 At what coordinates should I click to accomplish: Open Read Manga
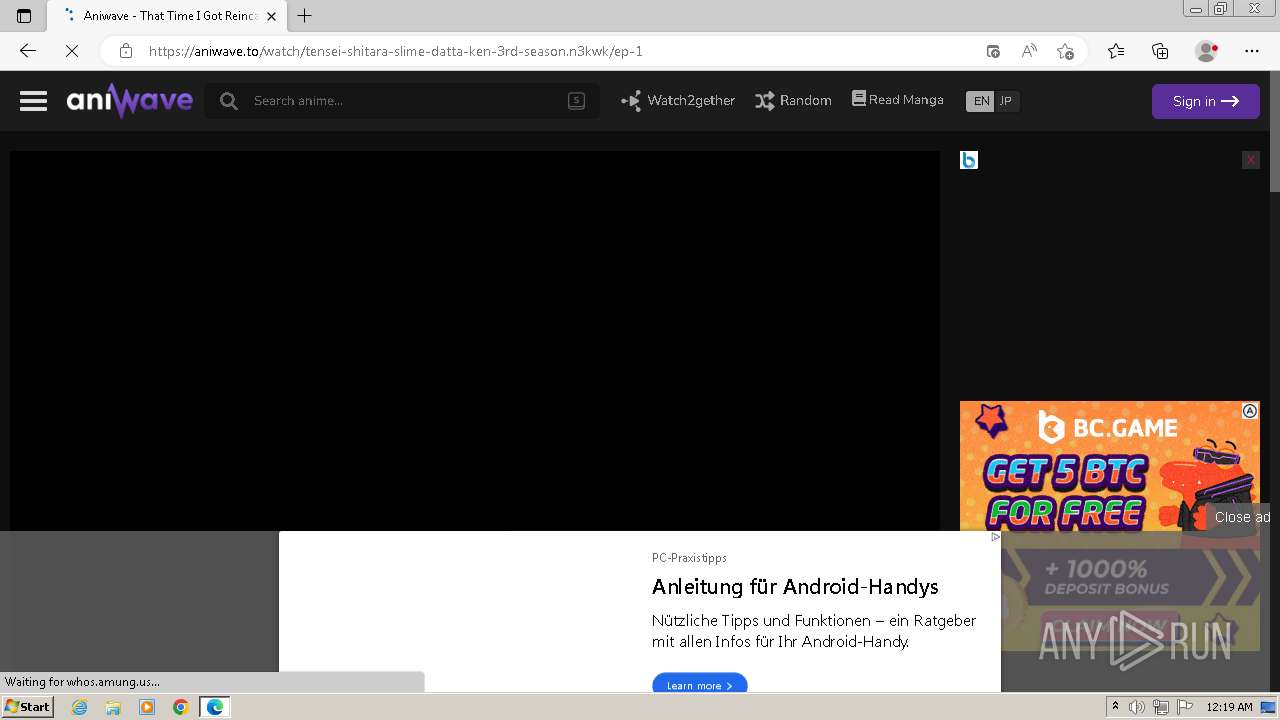pos(897,100)
